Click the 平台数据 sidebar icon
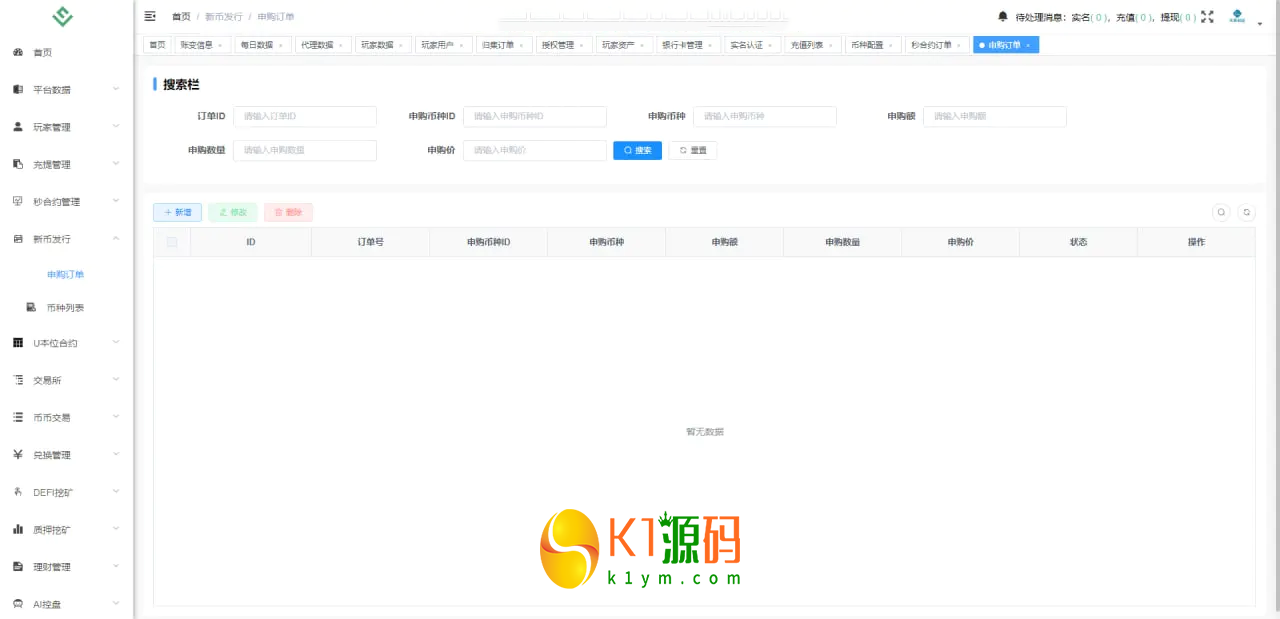 (18, 89)
